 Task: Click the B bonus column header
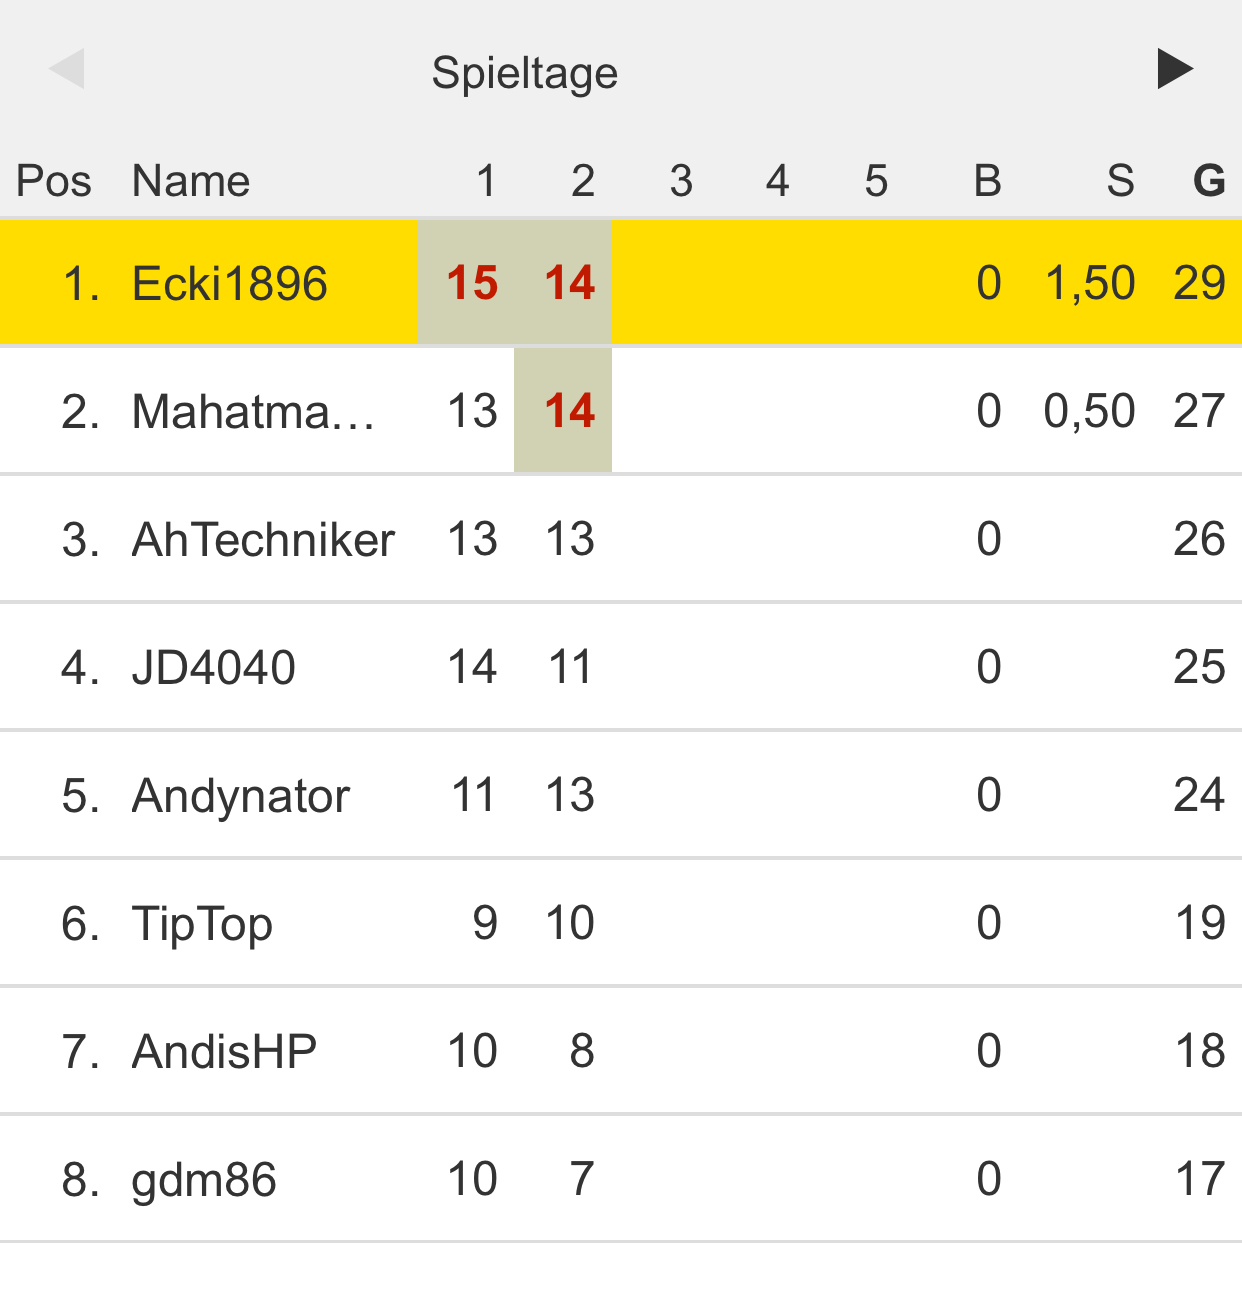[988, 181]
